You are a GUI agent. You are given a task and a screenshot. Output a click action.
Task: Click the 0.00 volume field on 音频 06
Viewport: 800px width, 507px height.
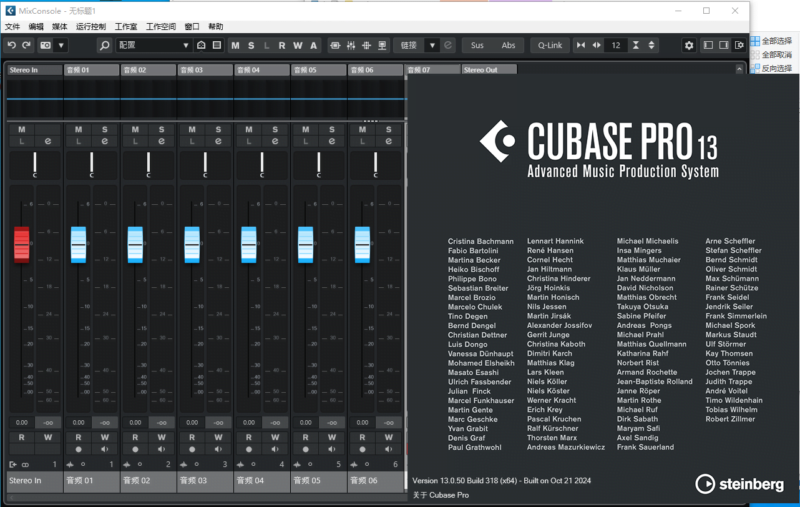click(x=362, y=422)
